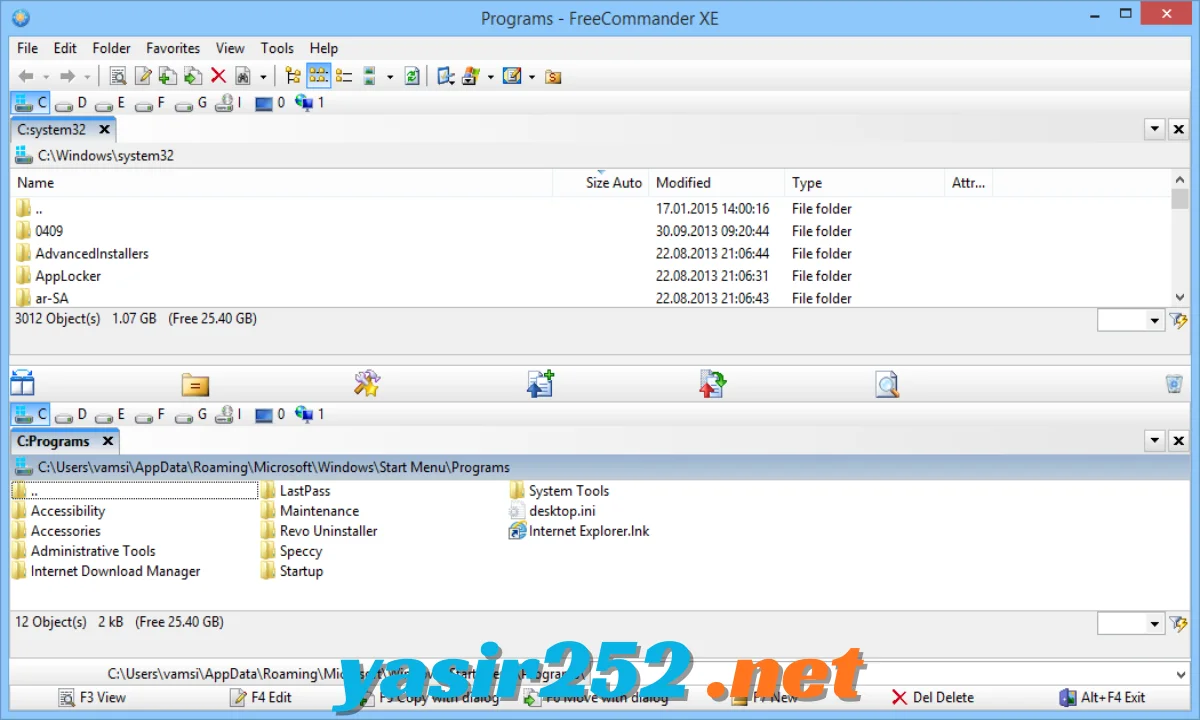Sort by the Size Auto column header
The height and width of the screenshot is (720, 1200).
click(601, 183)
